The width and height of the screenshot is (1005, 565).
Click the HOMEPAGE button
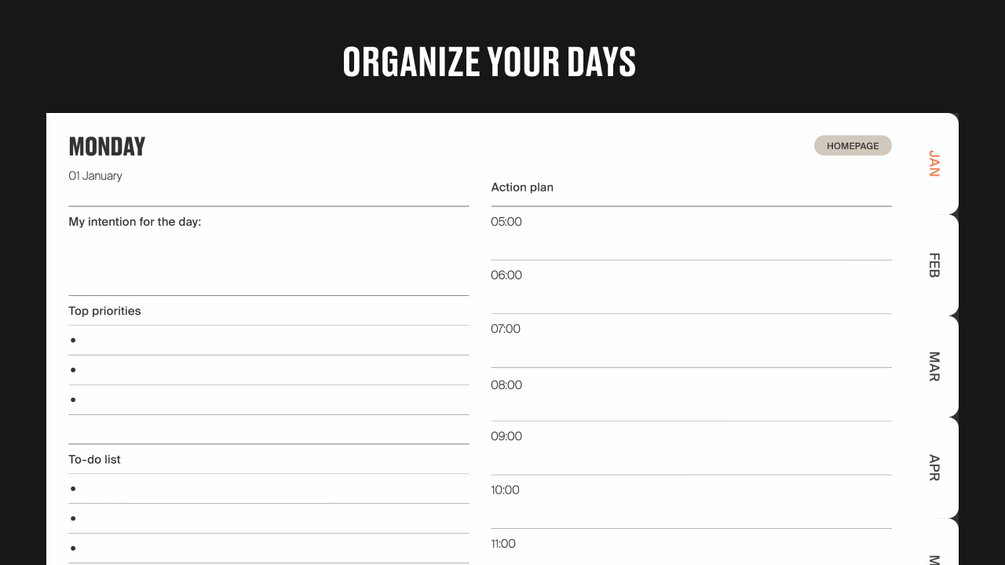point(852,146)
